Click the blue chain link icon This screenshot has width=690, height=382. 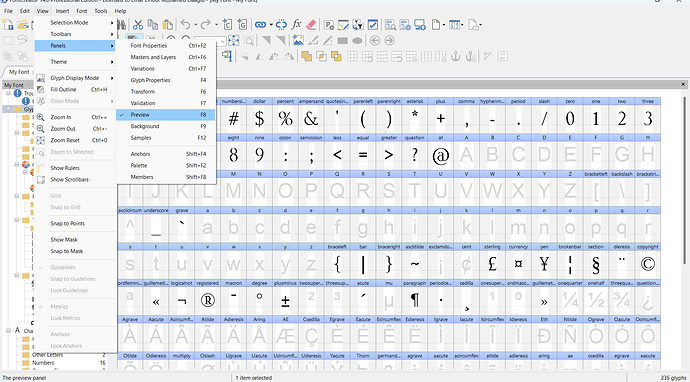coord(261,25)
